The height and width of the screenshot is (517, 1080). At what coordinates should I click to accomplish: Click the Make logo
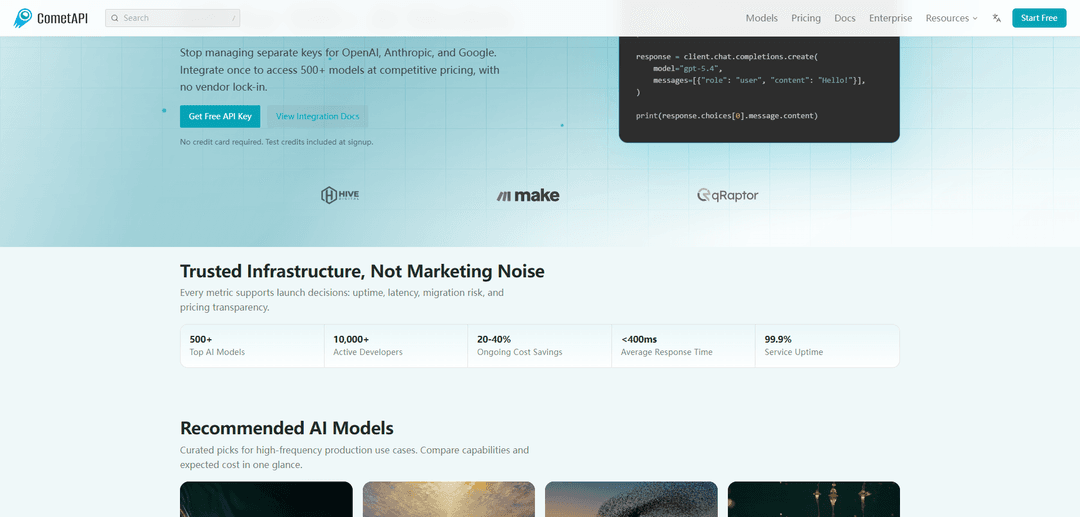[528, 196]
